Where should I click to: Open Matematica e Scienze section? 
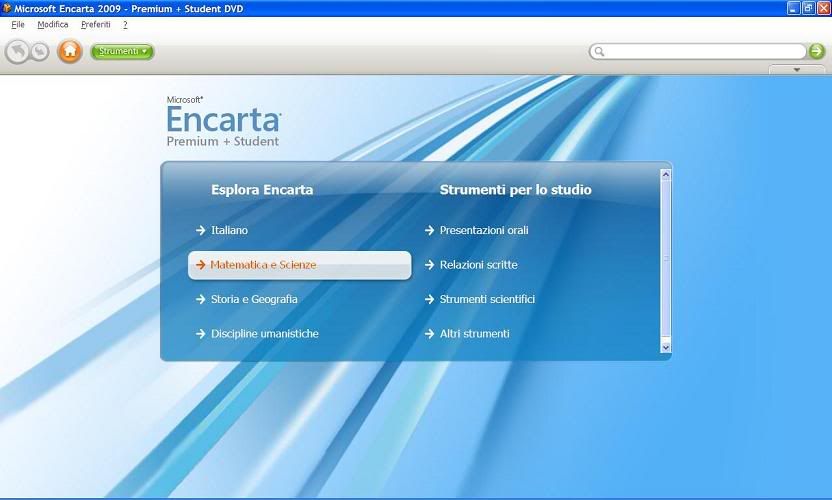(300, 265)
